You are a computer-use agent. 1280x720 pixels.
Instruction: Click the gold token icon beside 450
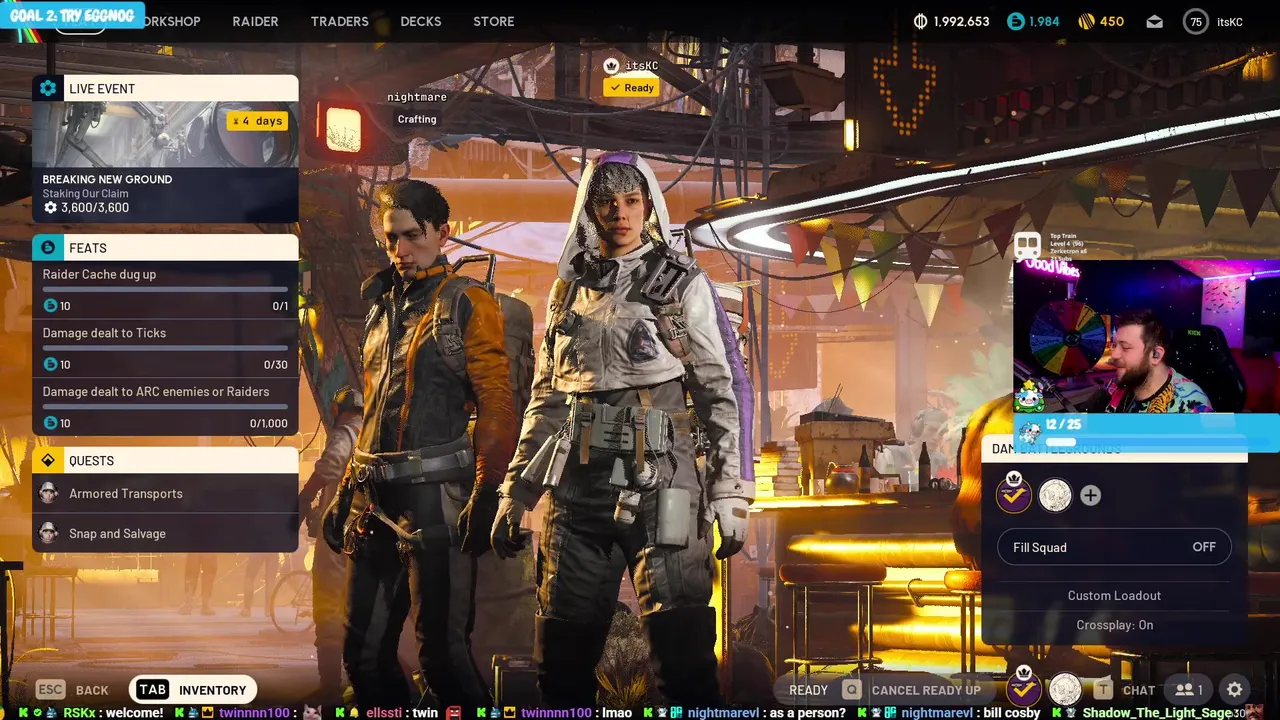pyautogui.click(x=1087, y=21)
